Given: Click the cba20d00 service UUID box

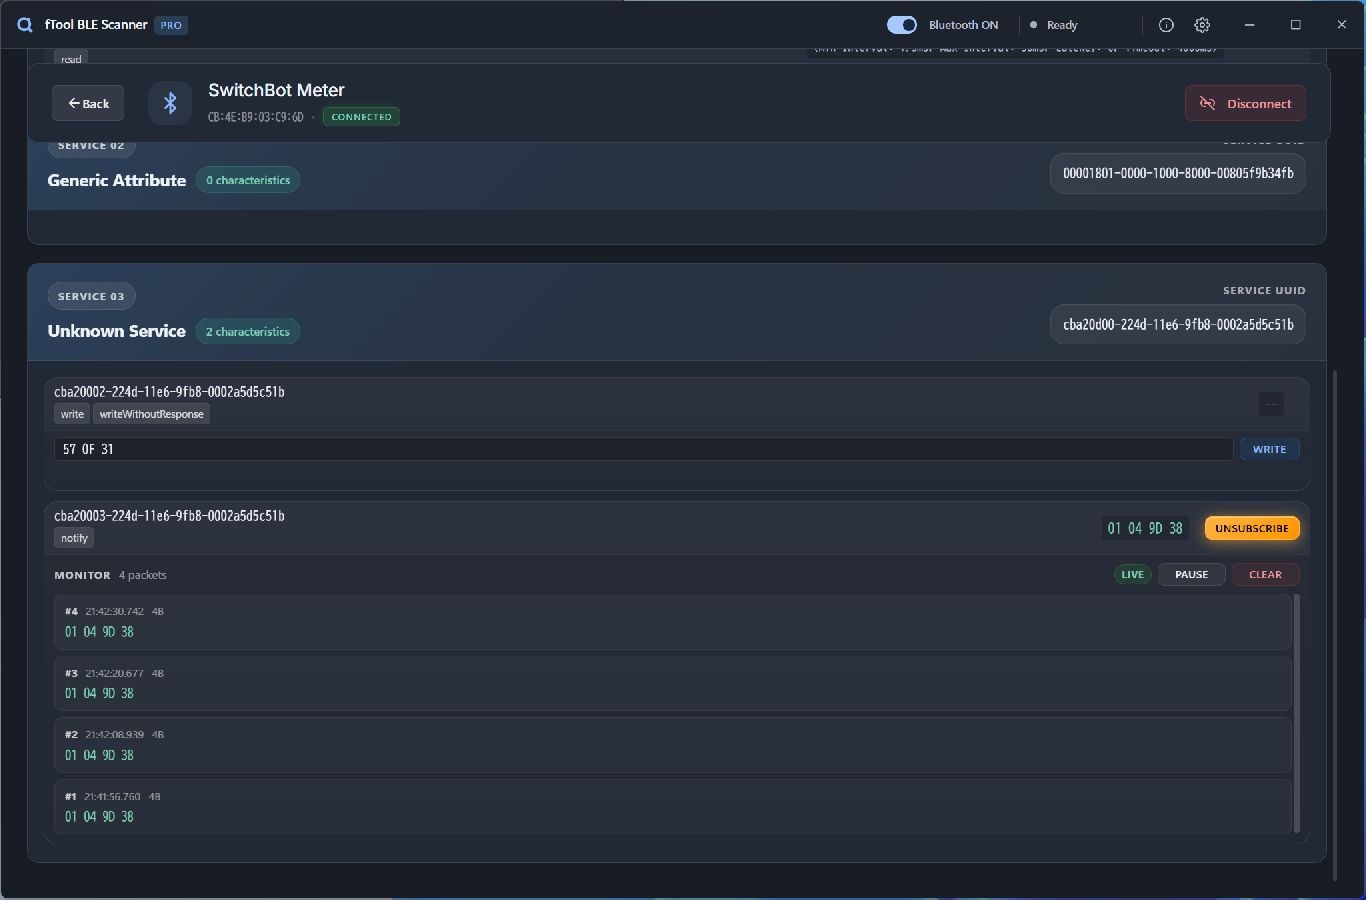Looking at the screenshot, I should 1177,324.
